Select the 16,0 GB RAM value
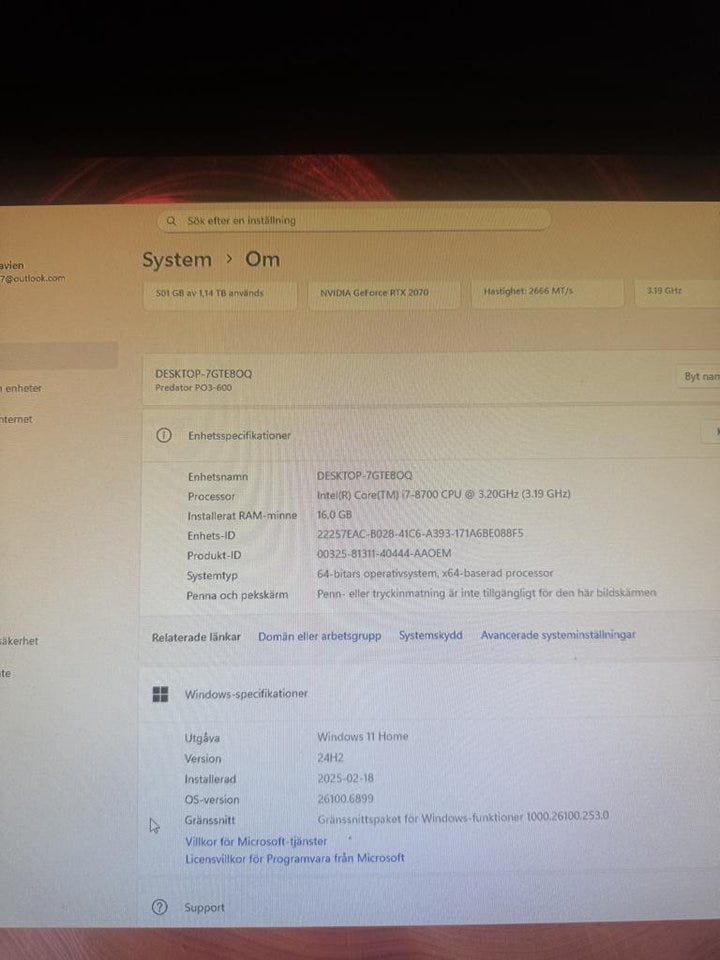Image resolution: width=720 pixels, height=960 pixels. [x=334, y=514]
